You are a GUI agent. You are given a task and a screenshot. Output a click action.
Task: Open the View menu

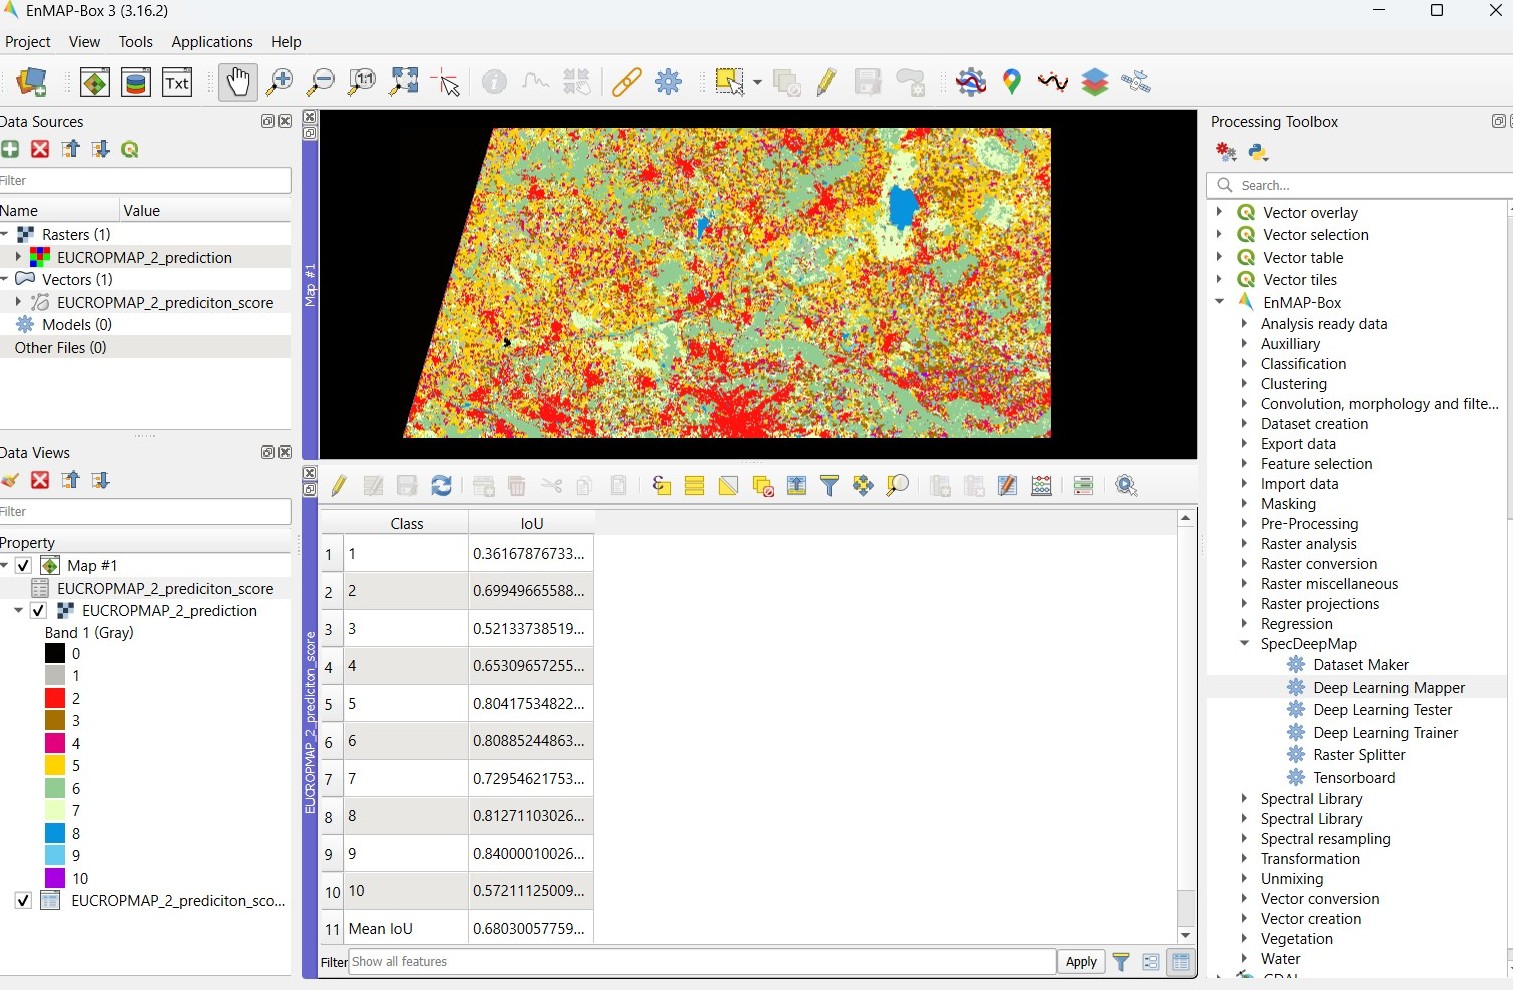point(84,42)
